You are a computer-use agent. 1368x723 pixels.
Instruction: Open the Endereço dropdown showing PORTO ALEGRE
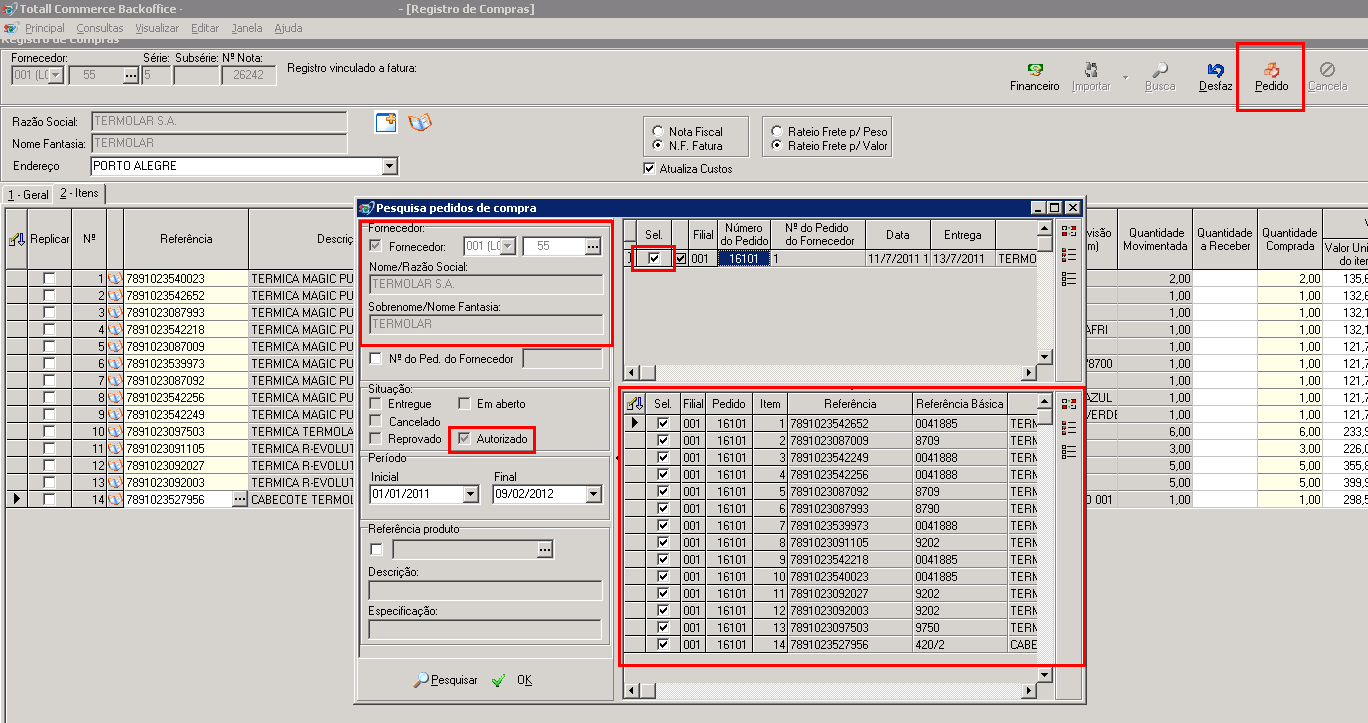coord(390,166)
